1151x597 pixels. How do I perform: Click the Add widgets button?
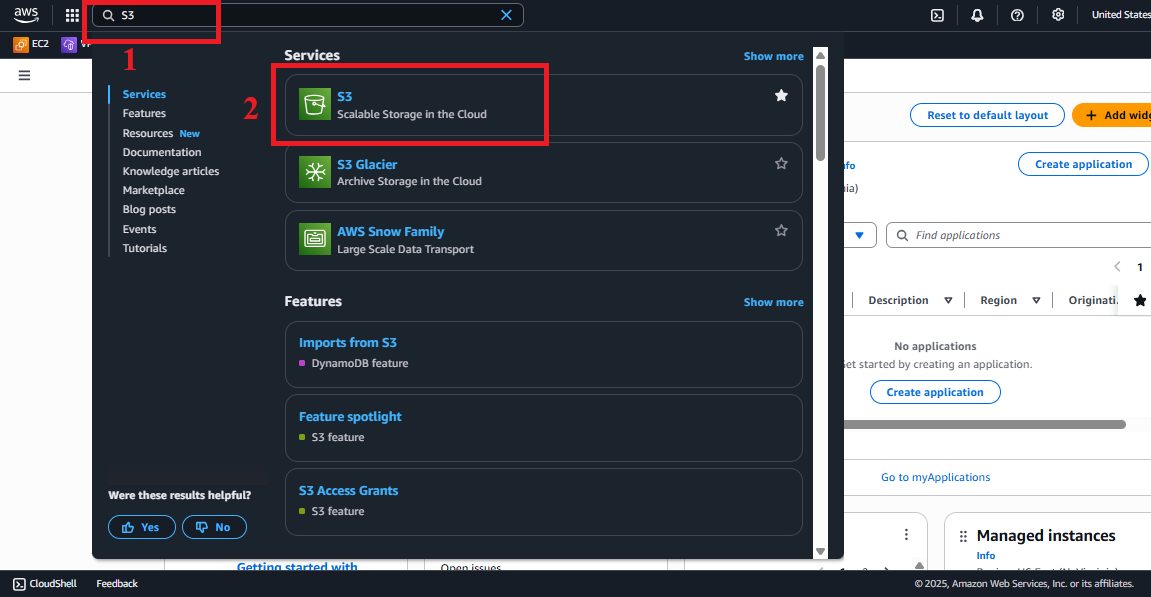pos(1111,115)
